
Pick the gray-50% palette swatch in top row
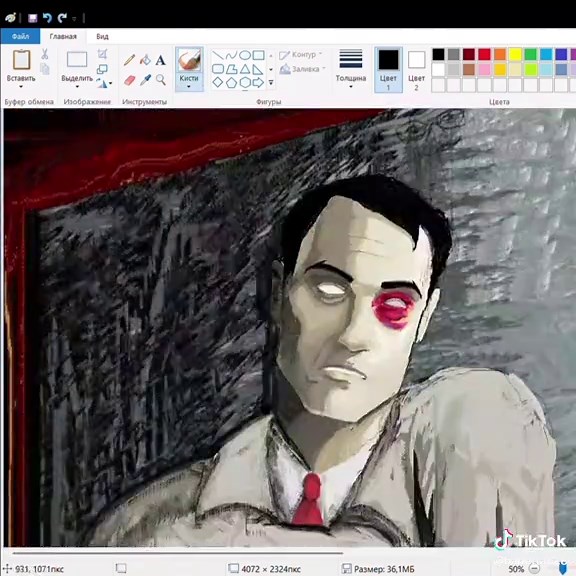[453, 54]
